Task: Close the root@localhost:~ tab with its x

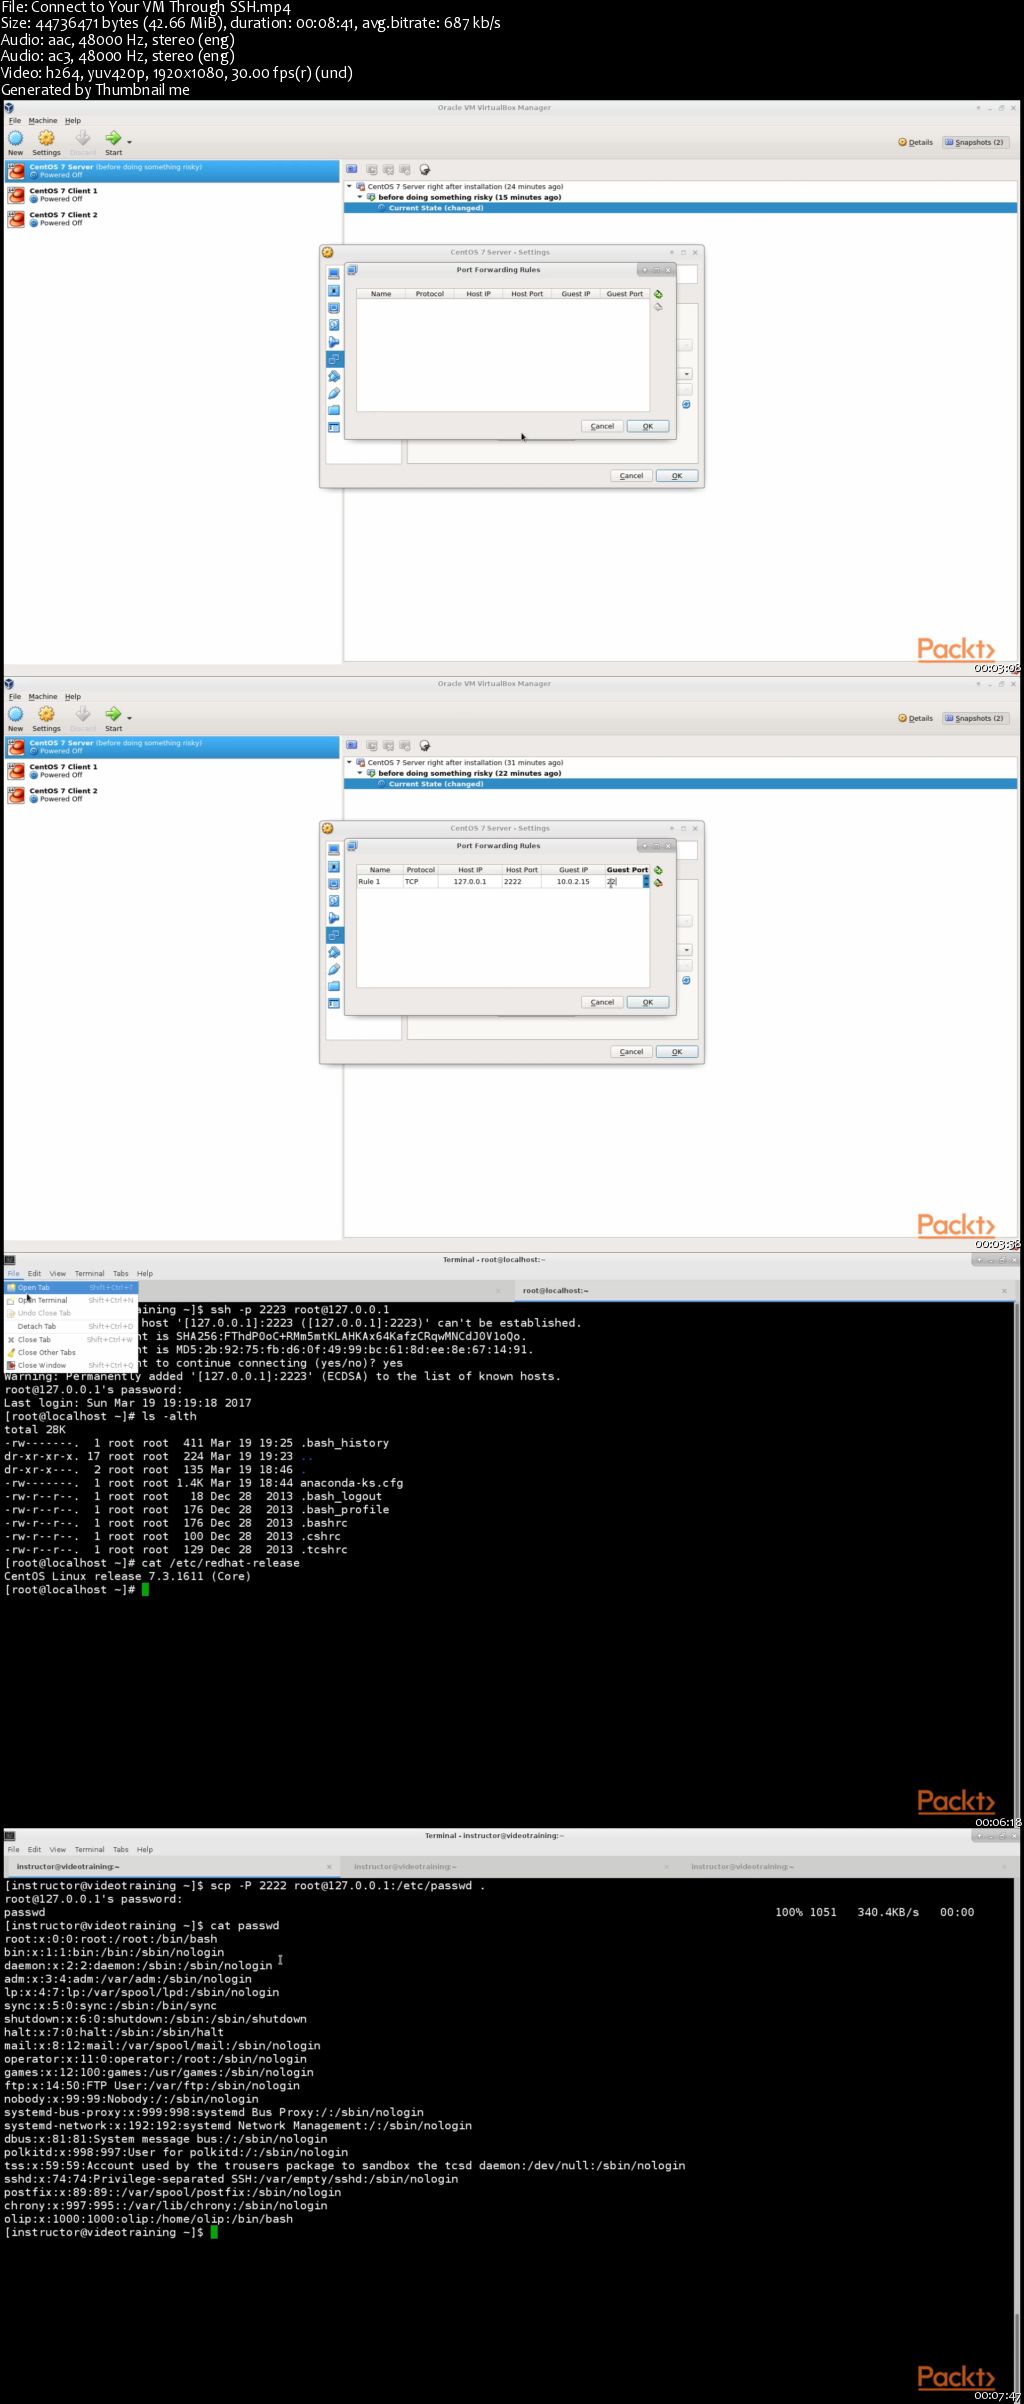Action: [1004, 1290]
